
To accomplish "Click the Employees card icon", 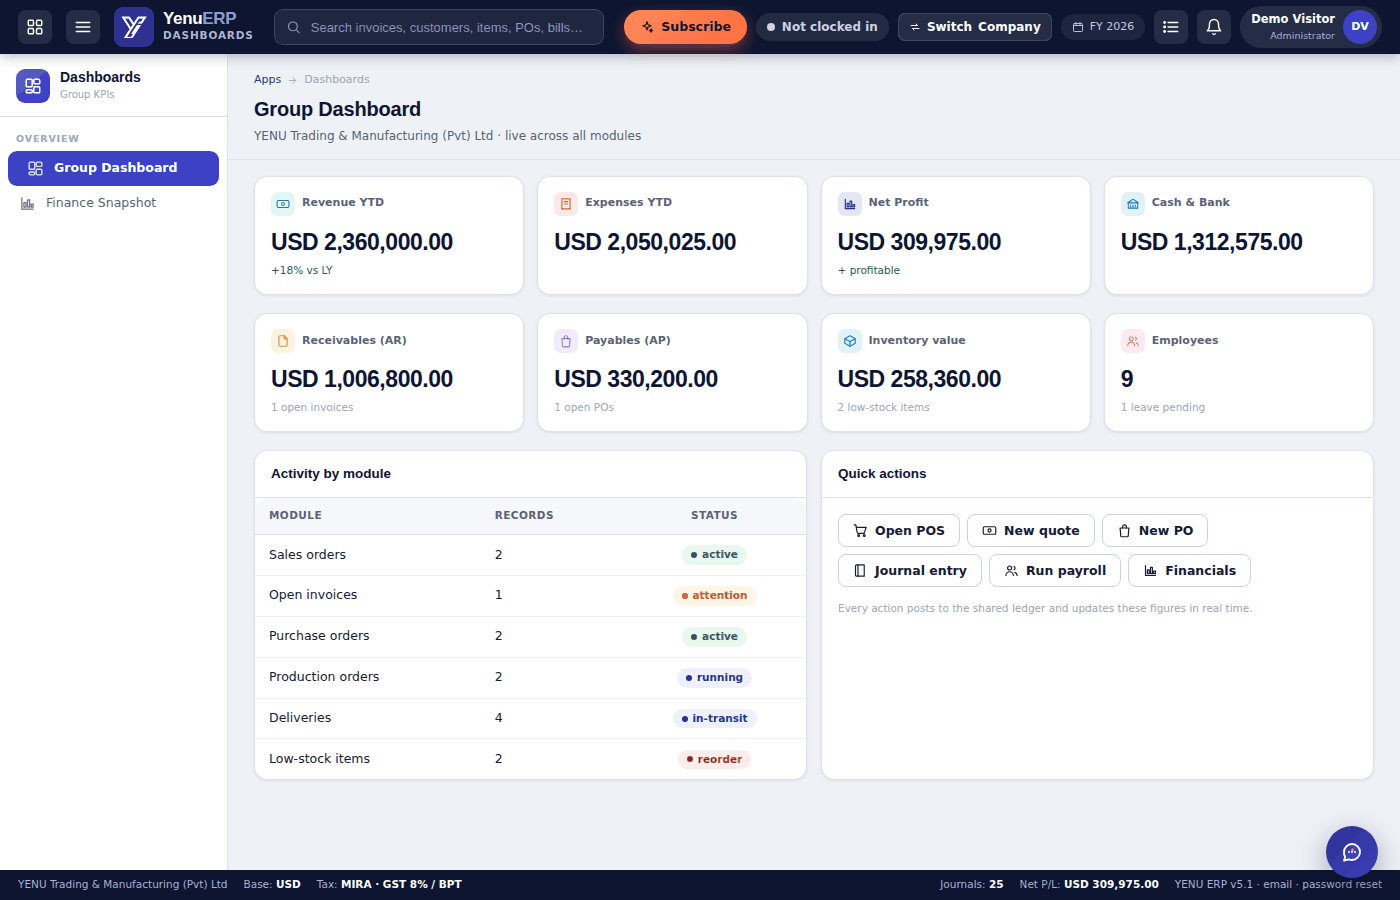I will coord(1133,341).
